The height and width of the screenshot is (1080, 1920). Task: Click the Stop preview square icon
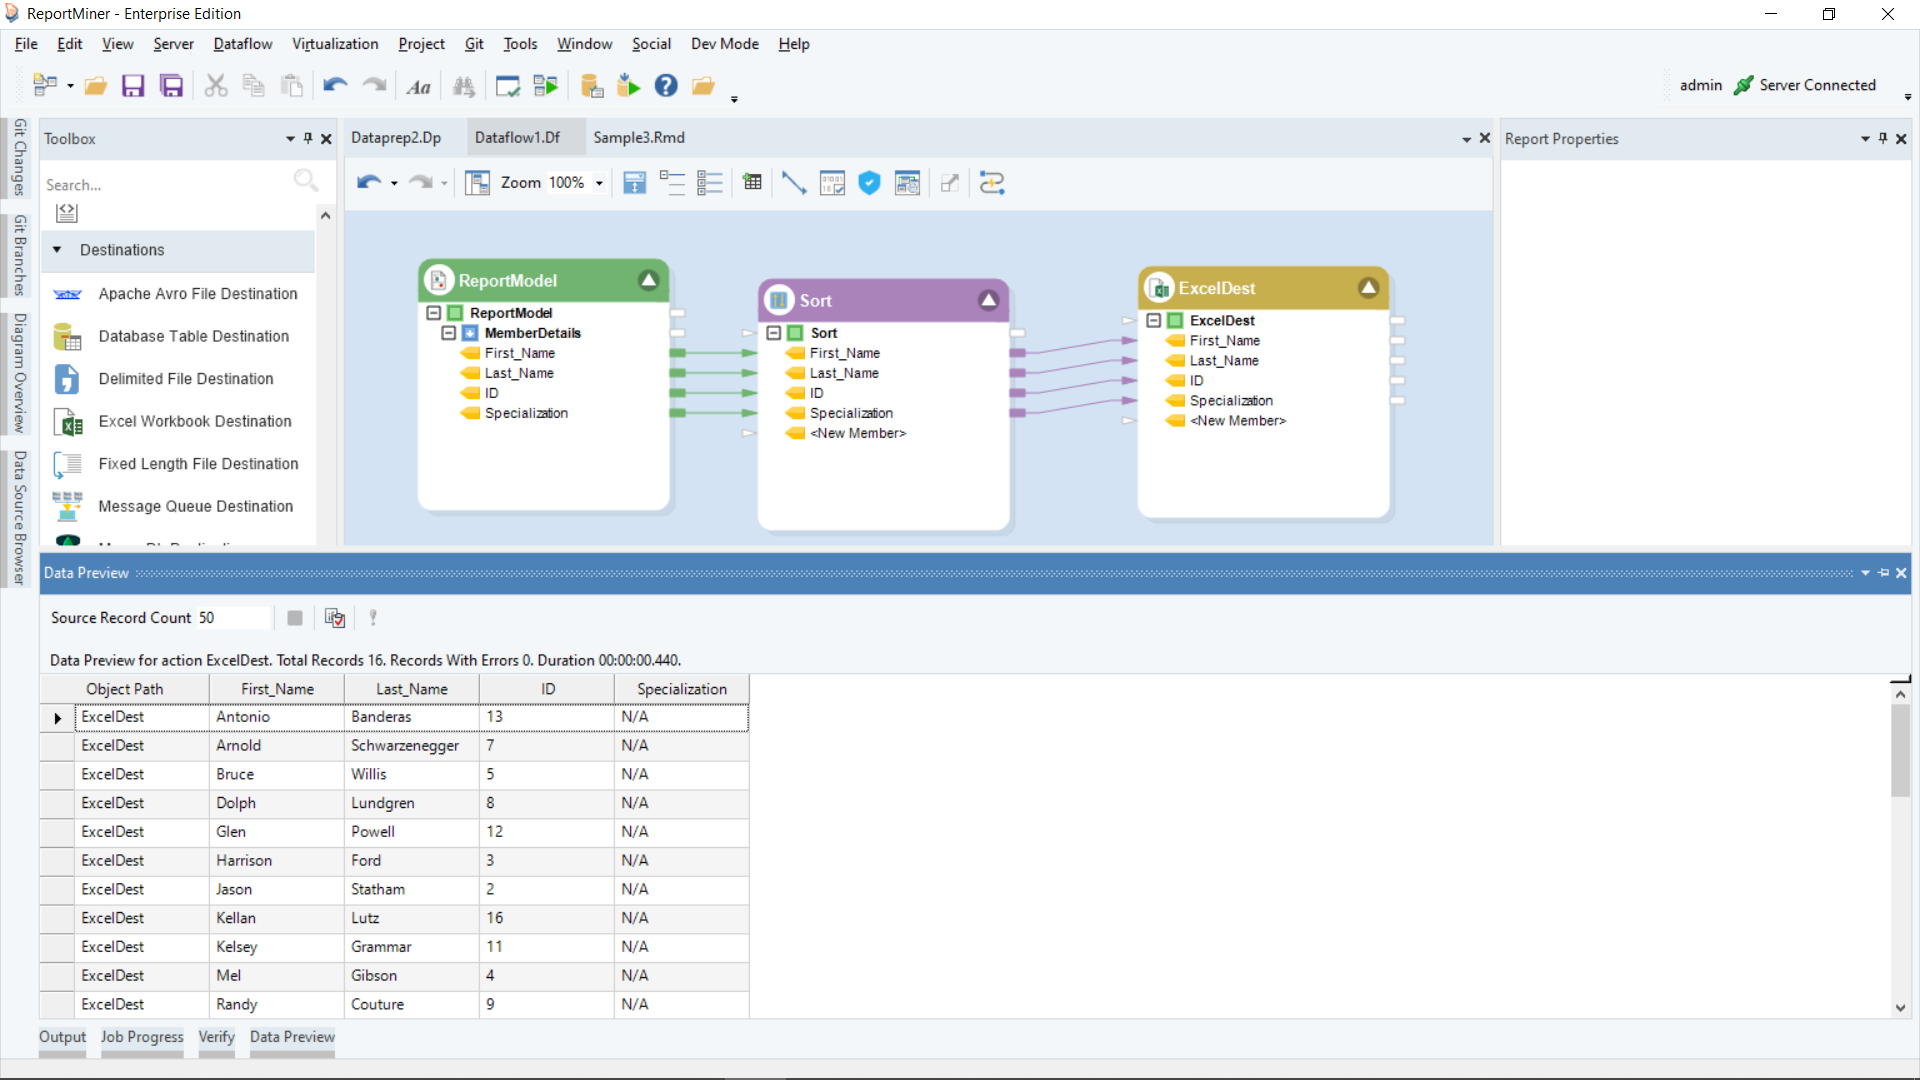pyautogui.click(x=295, y=618)
